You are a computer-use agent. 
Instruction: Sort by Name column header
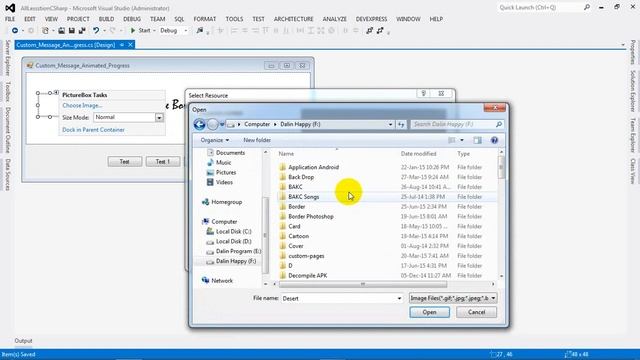(286, 154)
